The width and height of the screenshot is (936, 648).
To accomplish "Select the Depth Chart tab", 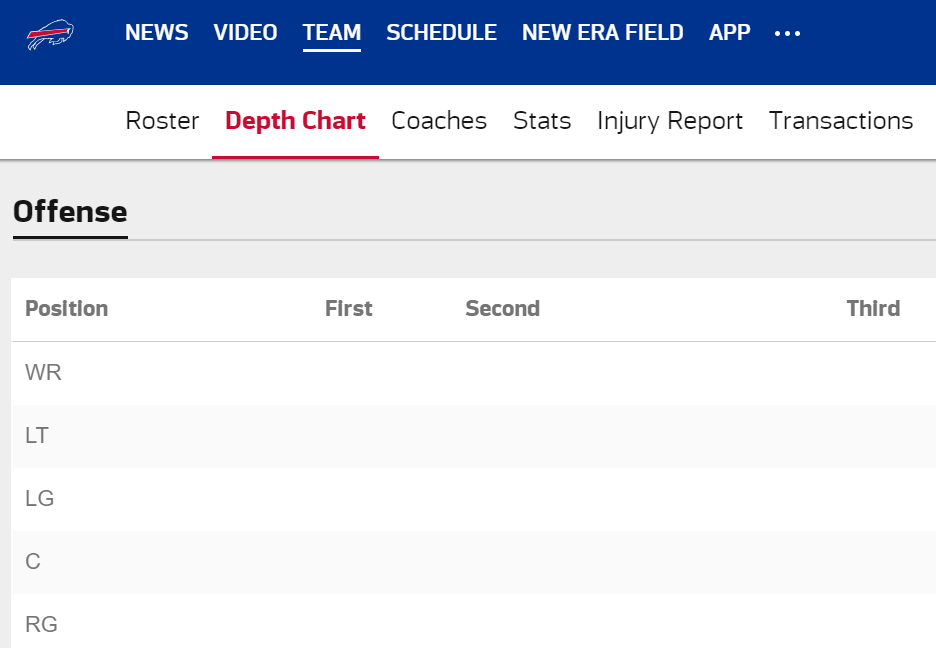I will click(295, 121).
